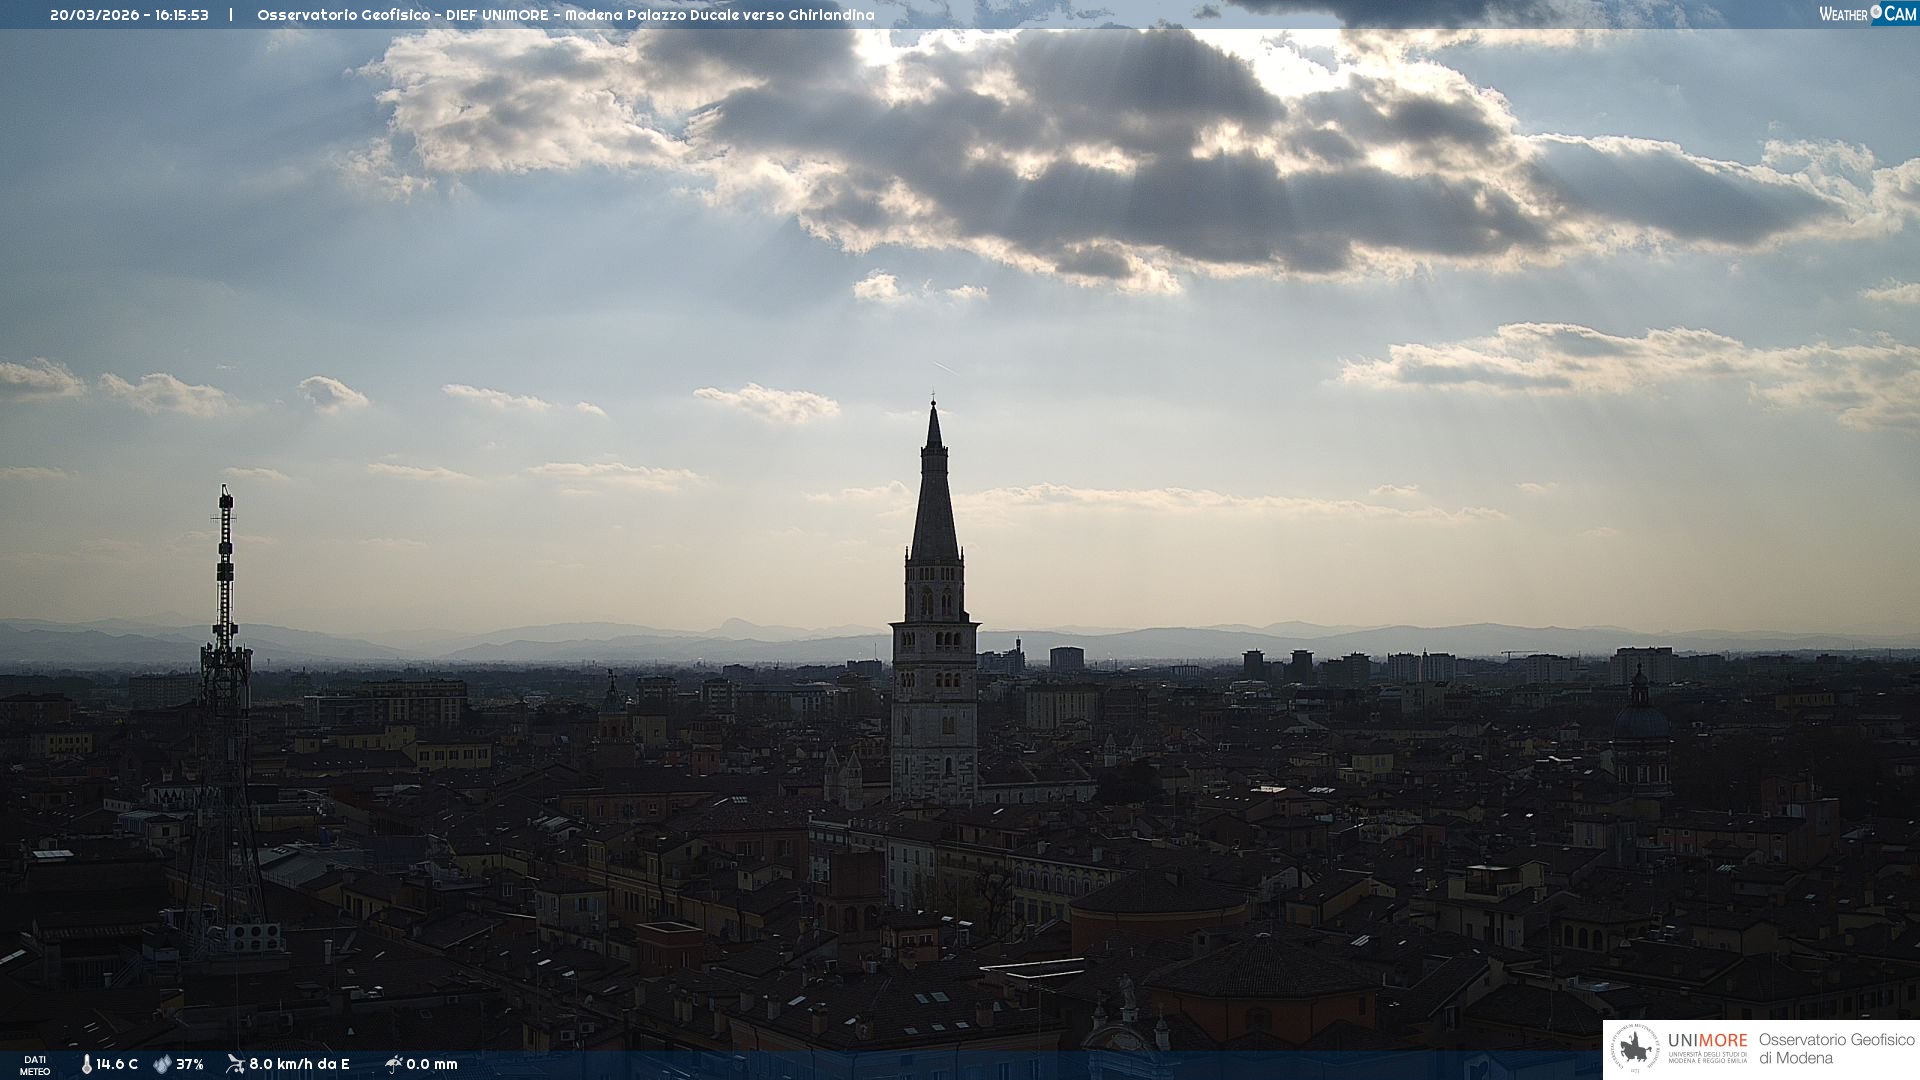Click the thermometer temperature icon
This screenshot has height=1080, width=1920.
(86, 1064)
